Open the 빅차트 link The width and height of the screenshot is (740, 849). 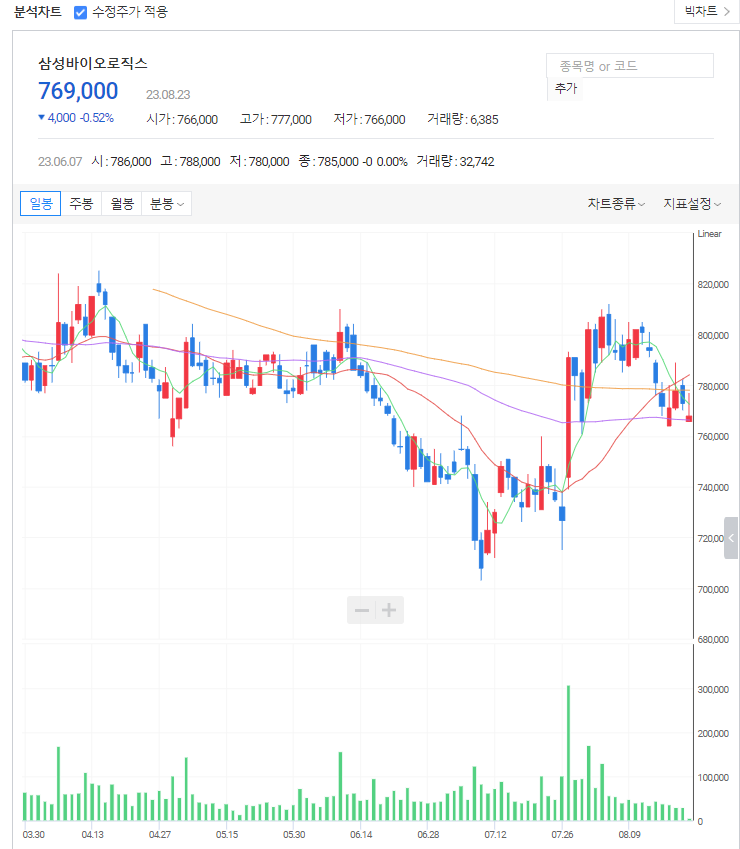pos(706,11)
